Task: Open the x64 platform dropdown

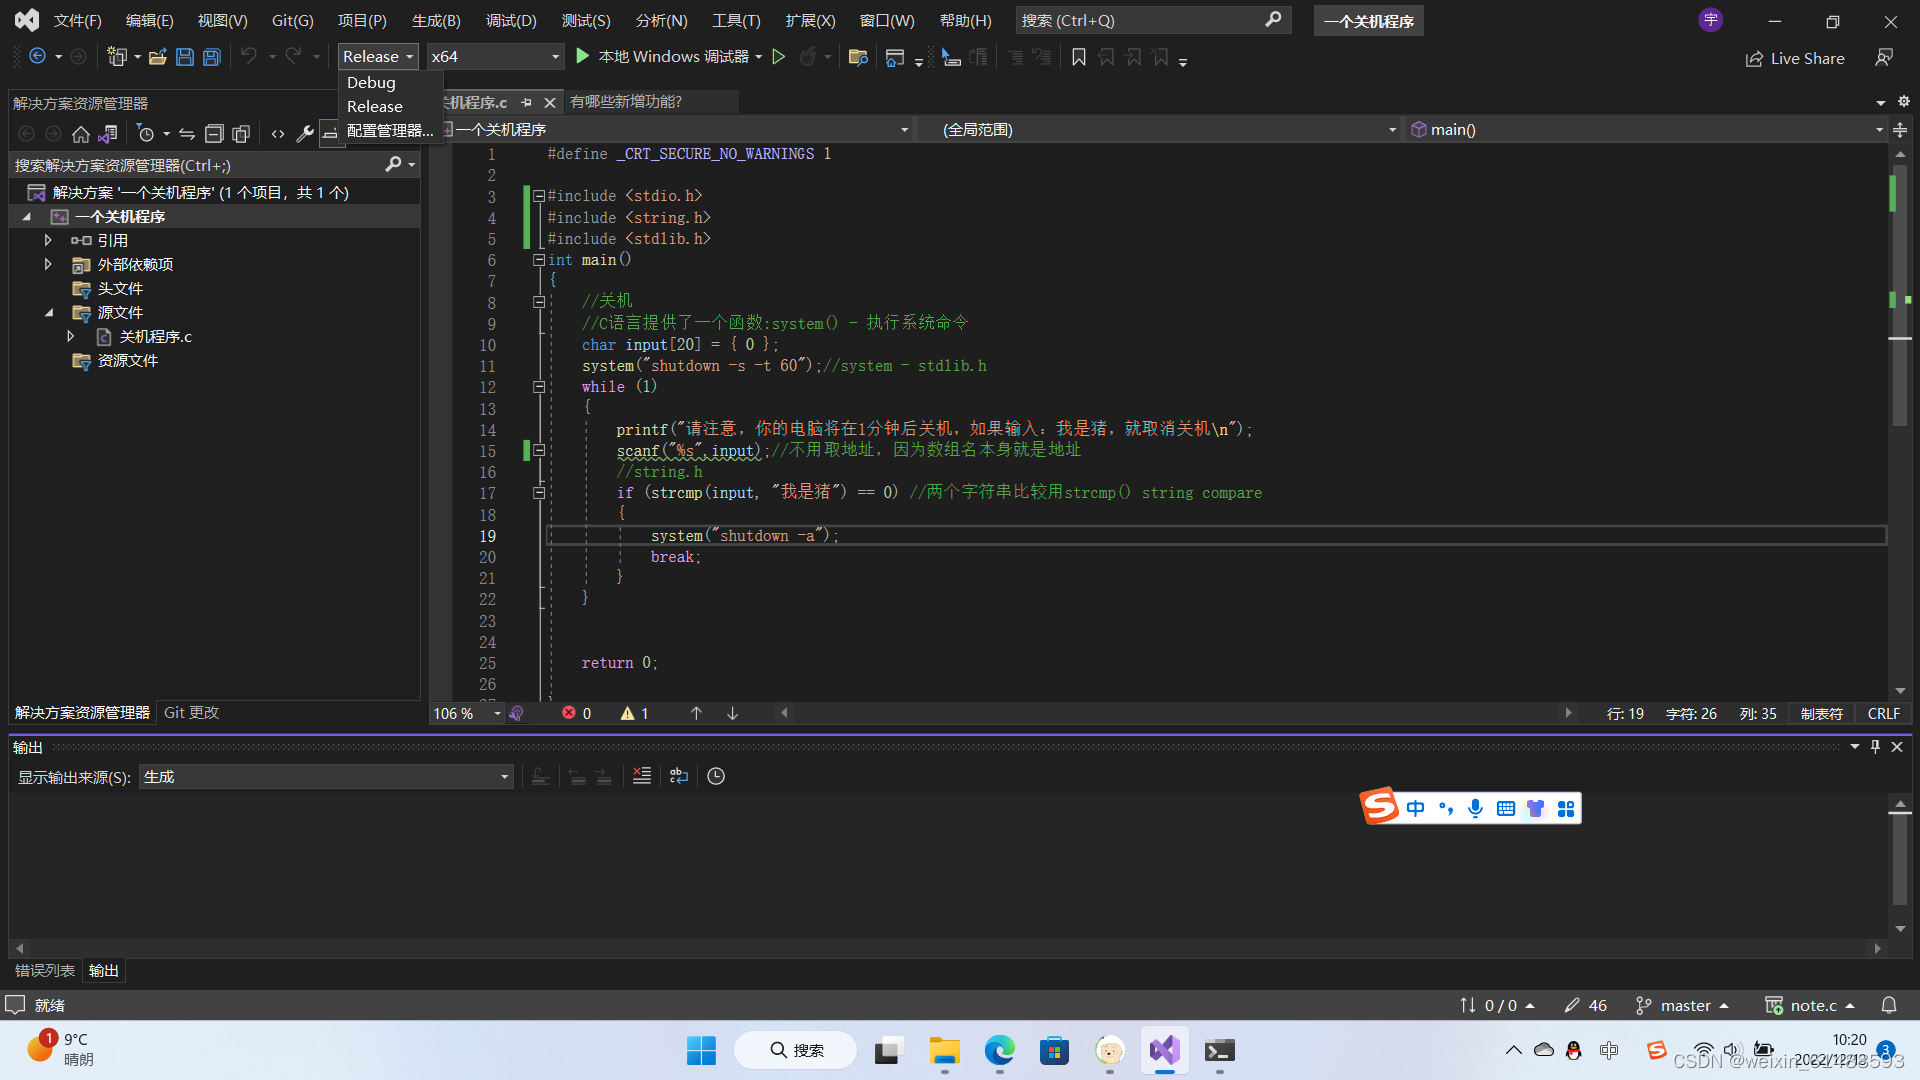Action: 495,57
